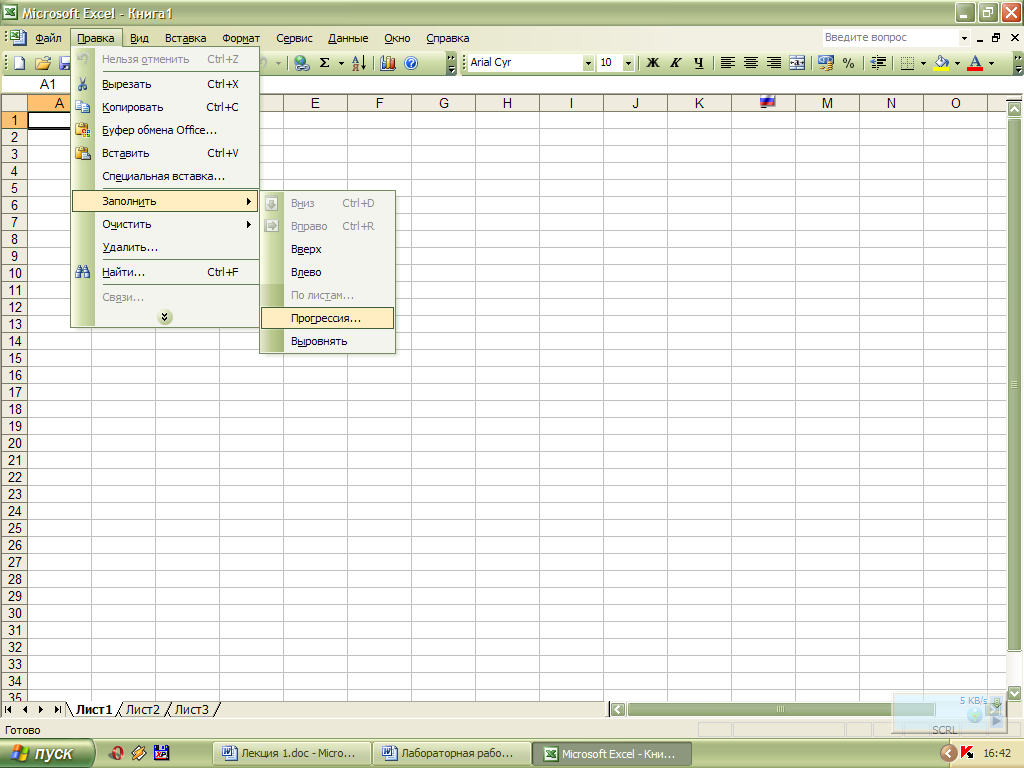Open the font name dropdown
Image resolution: width=1024 pixels, height=768 pixels.
(588, 63)
